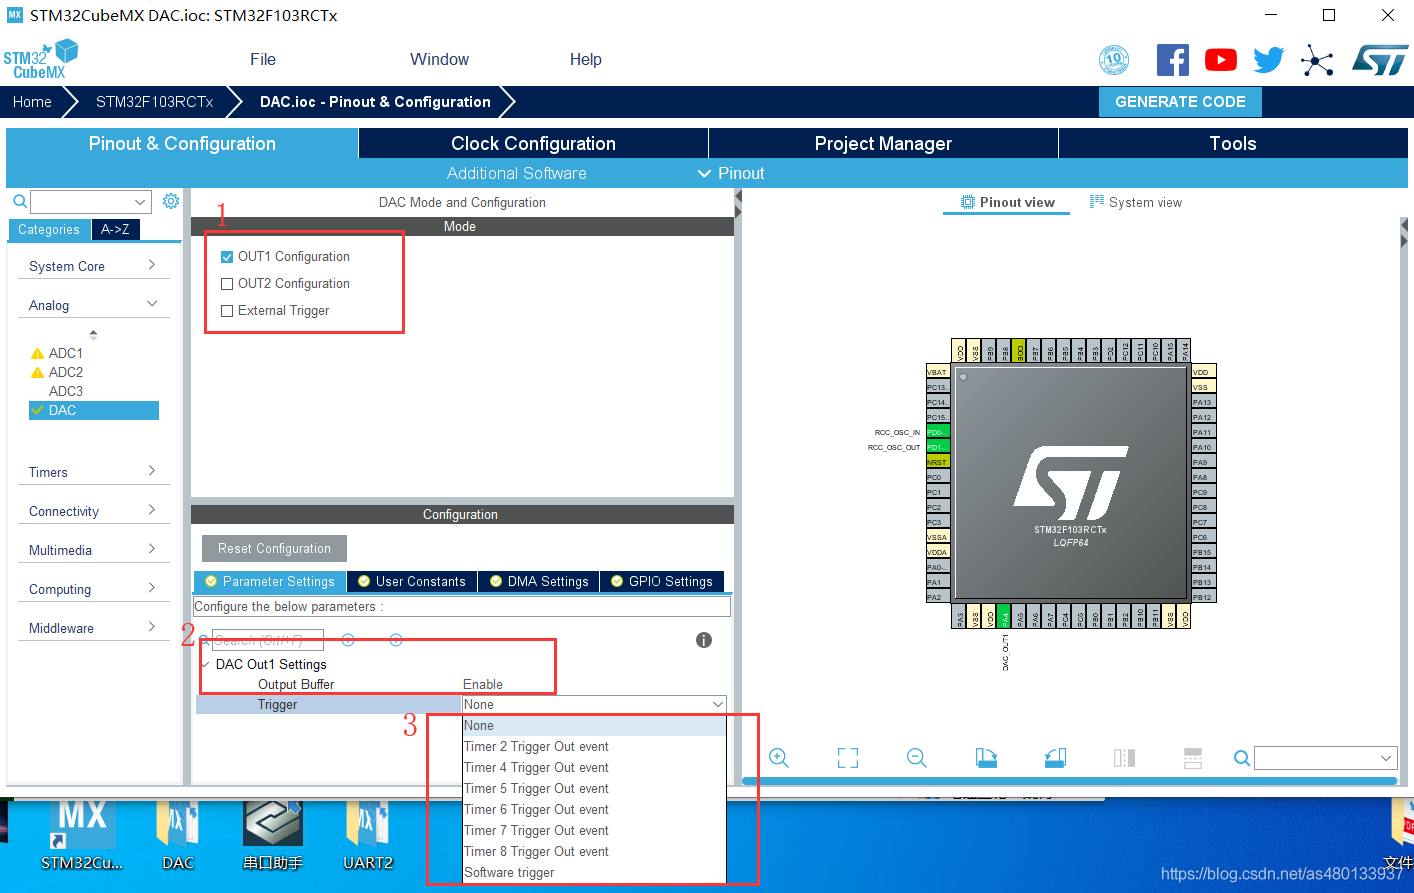The height and width of the screenshot is (893, 1414).
Task: Click the ST logo in header
Action: point(1380,60)
